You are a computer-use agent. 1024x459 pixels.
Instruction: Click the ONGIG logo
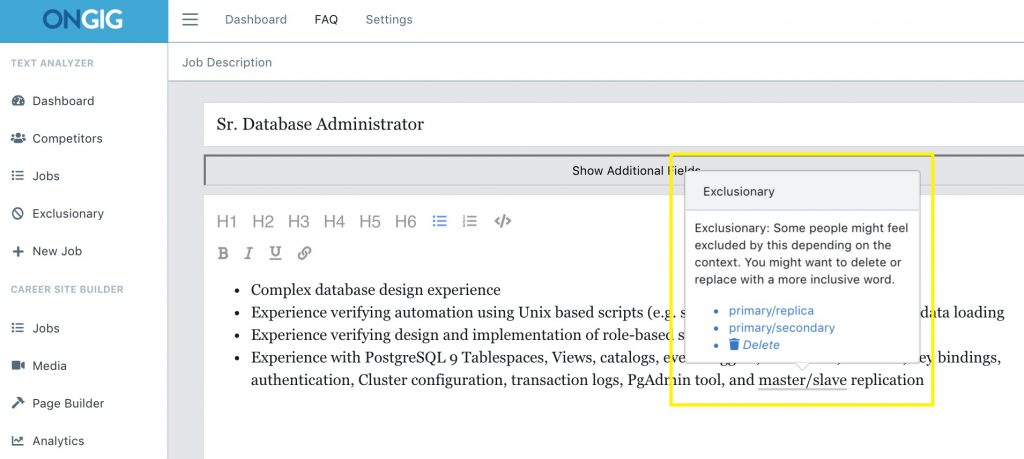tap(83, 20)
